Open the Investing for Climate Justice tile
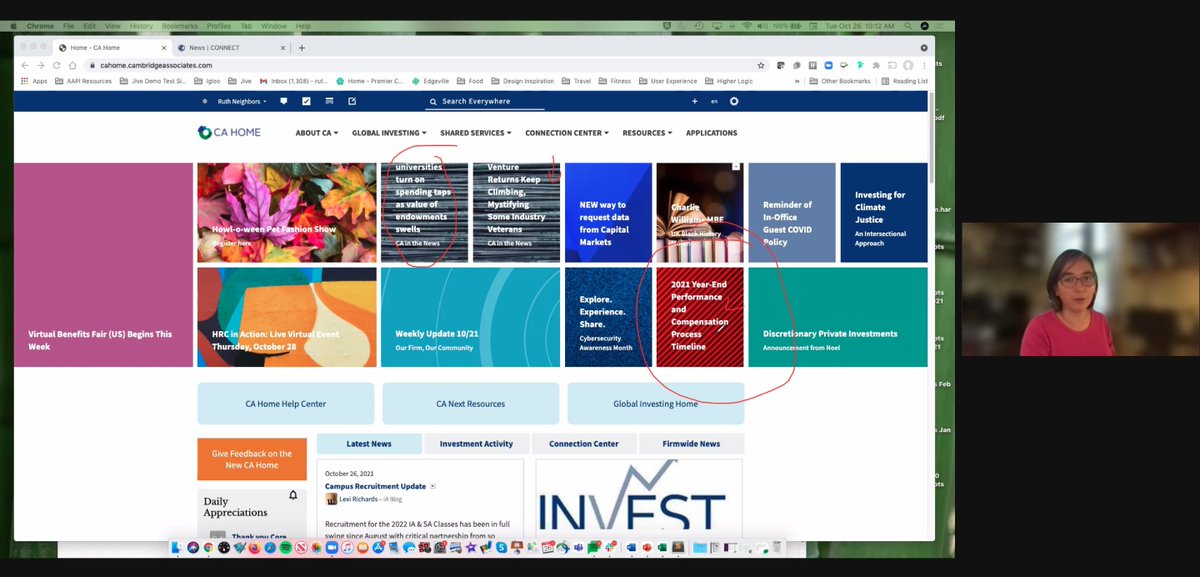Viewport: 1200px width, 577px height. click(884, 213)
